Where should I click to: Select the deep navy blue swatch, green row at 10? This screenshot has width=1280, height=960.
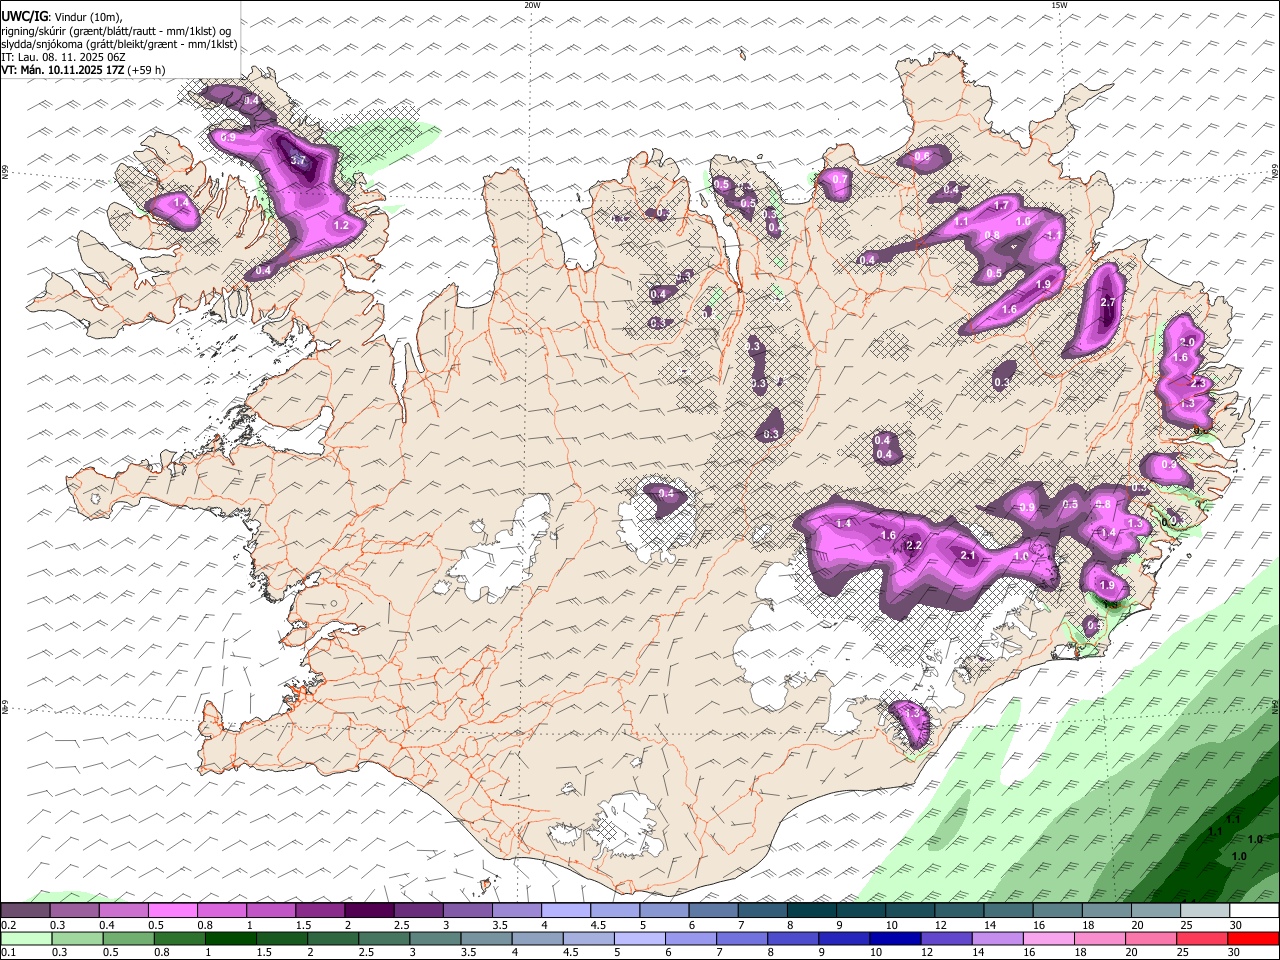[x=895, y=939]
